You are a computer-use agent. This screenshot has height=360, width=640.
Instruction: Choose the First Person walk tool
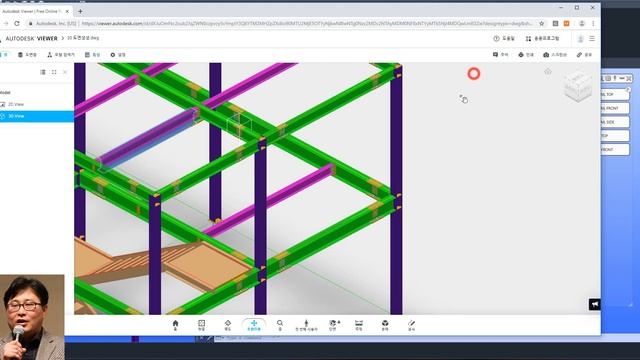[306, 325]
